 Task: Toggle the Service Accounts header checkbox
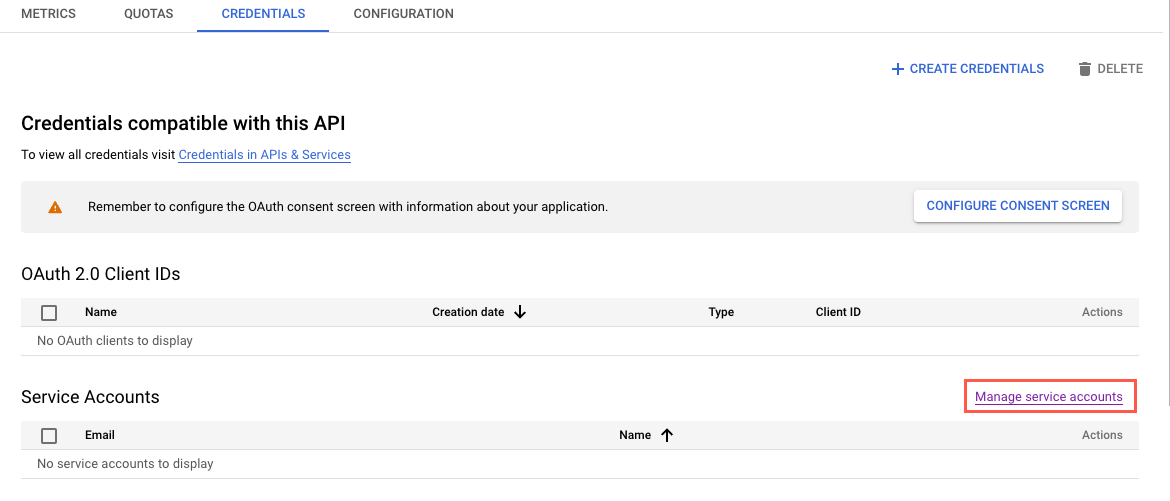pos(49,436)
